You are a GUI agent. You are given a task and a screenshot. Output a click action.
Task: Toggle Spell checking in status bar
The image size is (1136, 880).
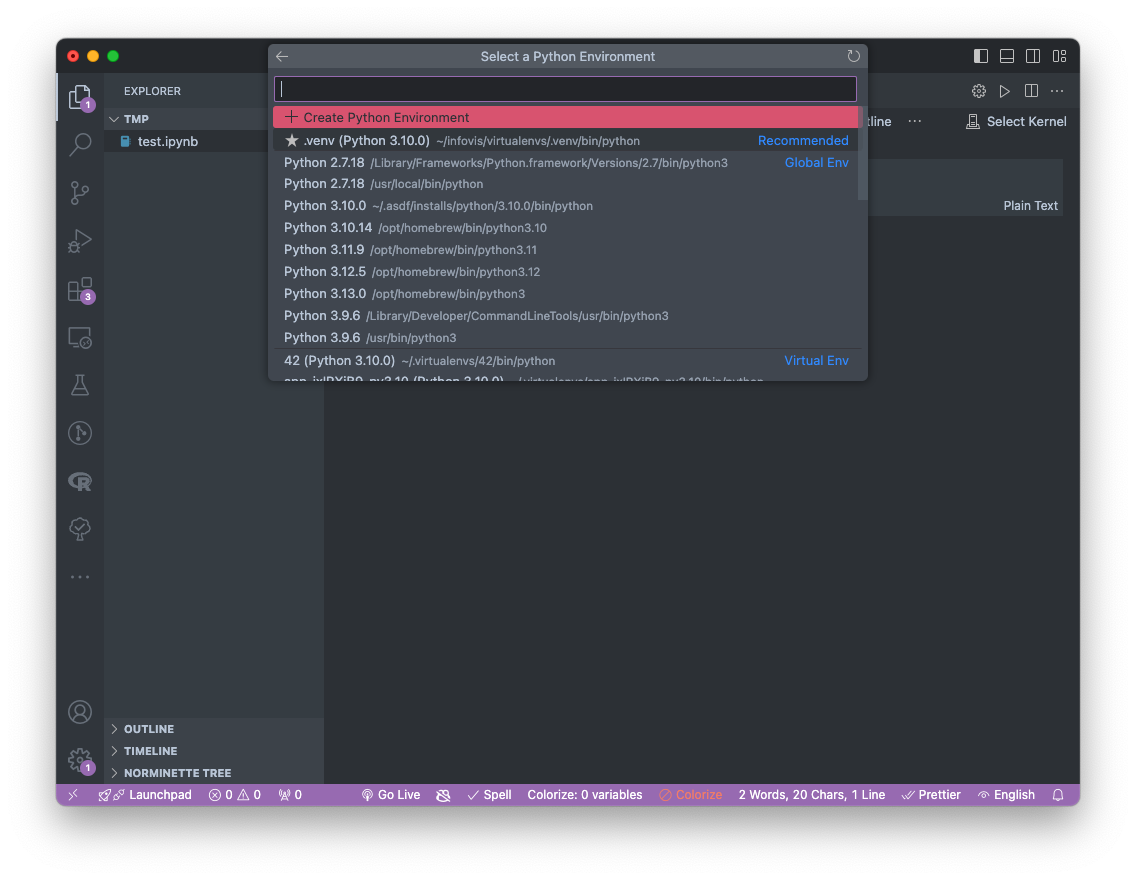[489, 795]
